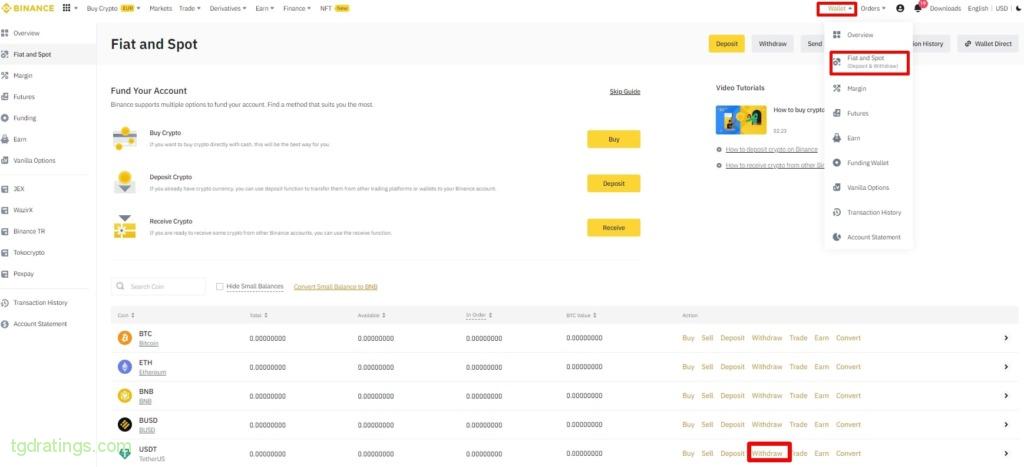The width and height of the screenshot is (1024, 467).
Task: Expand the BTC row arrow
Action: pos(1006,338)
